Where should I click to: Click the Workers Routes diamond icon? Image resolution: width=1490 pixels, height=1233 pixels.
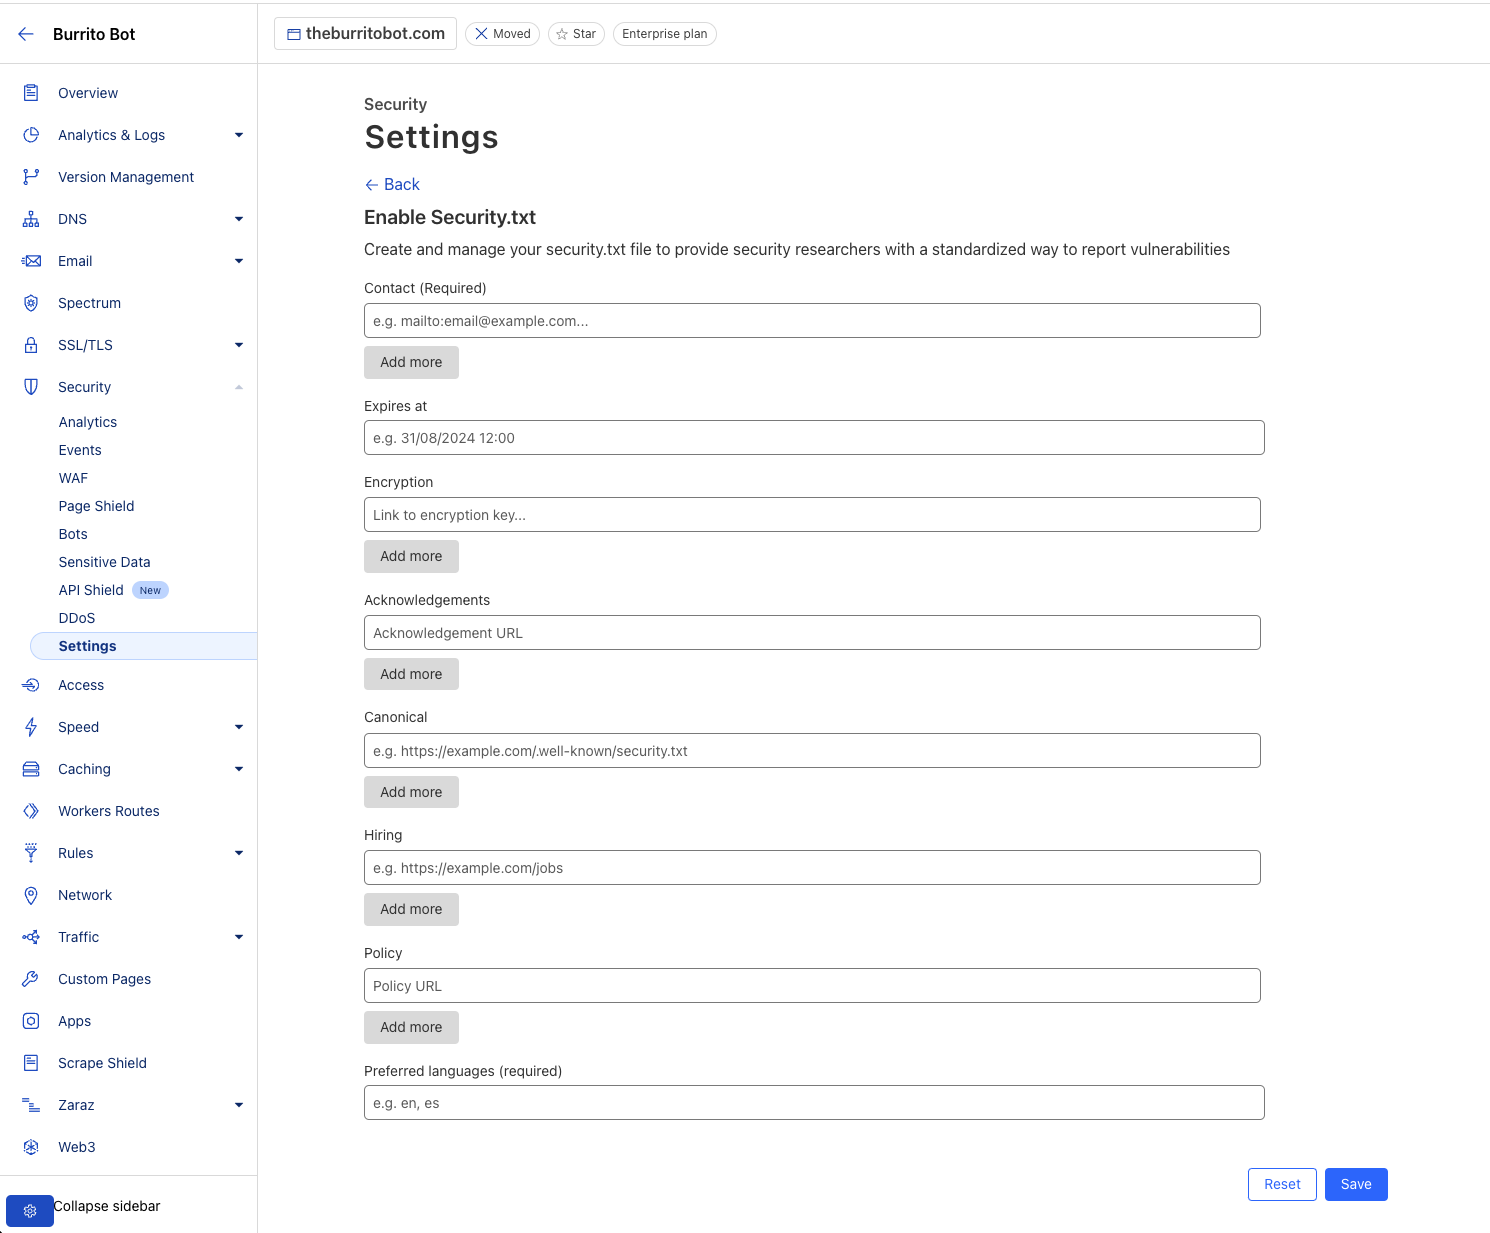point(31,811)
